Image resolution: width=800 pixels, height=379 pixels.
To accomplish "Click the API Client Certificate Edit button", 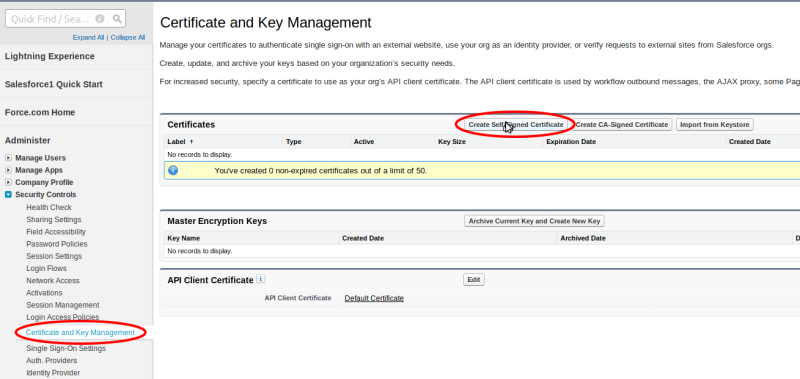I will [x=473, y=280].
